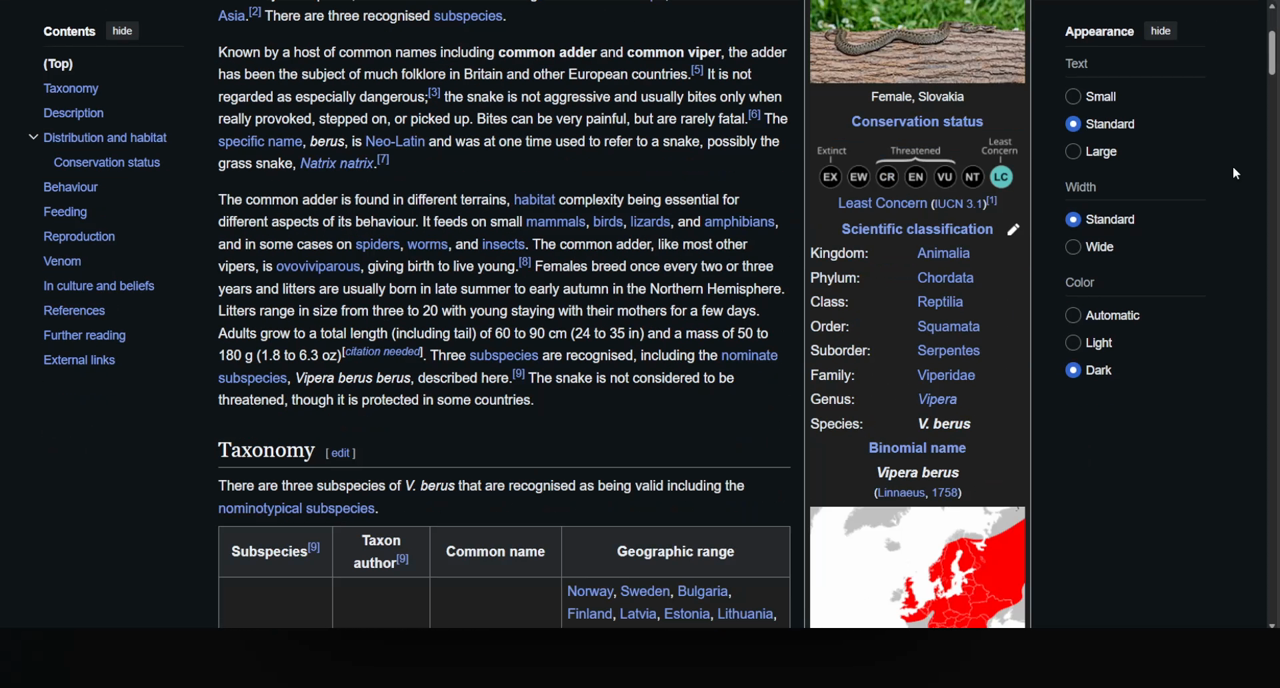Select Standard width option
The width and height of the screenshot is (1280, 688).
(1073, 219)
